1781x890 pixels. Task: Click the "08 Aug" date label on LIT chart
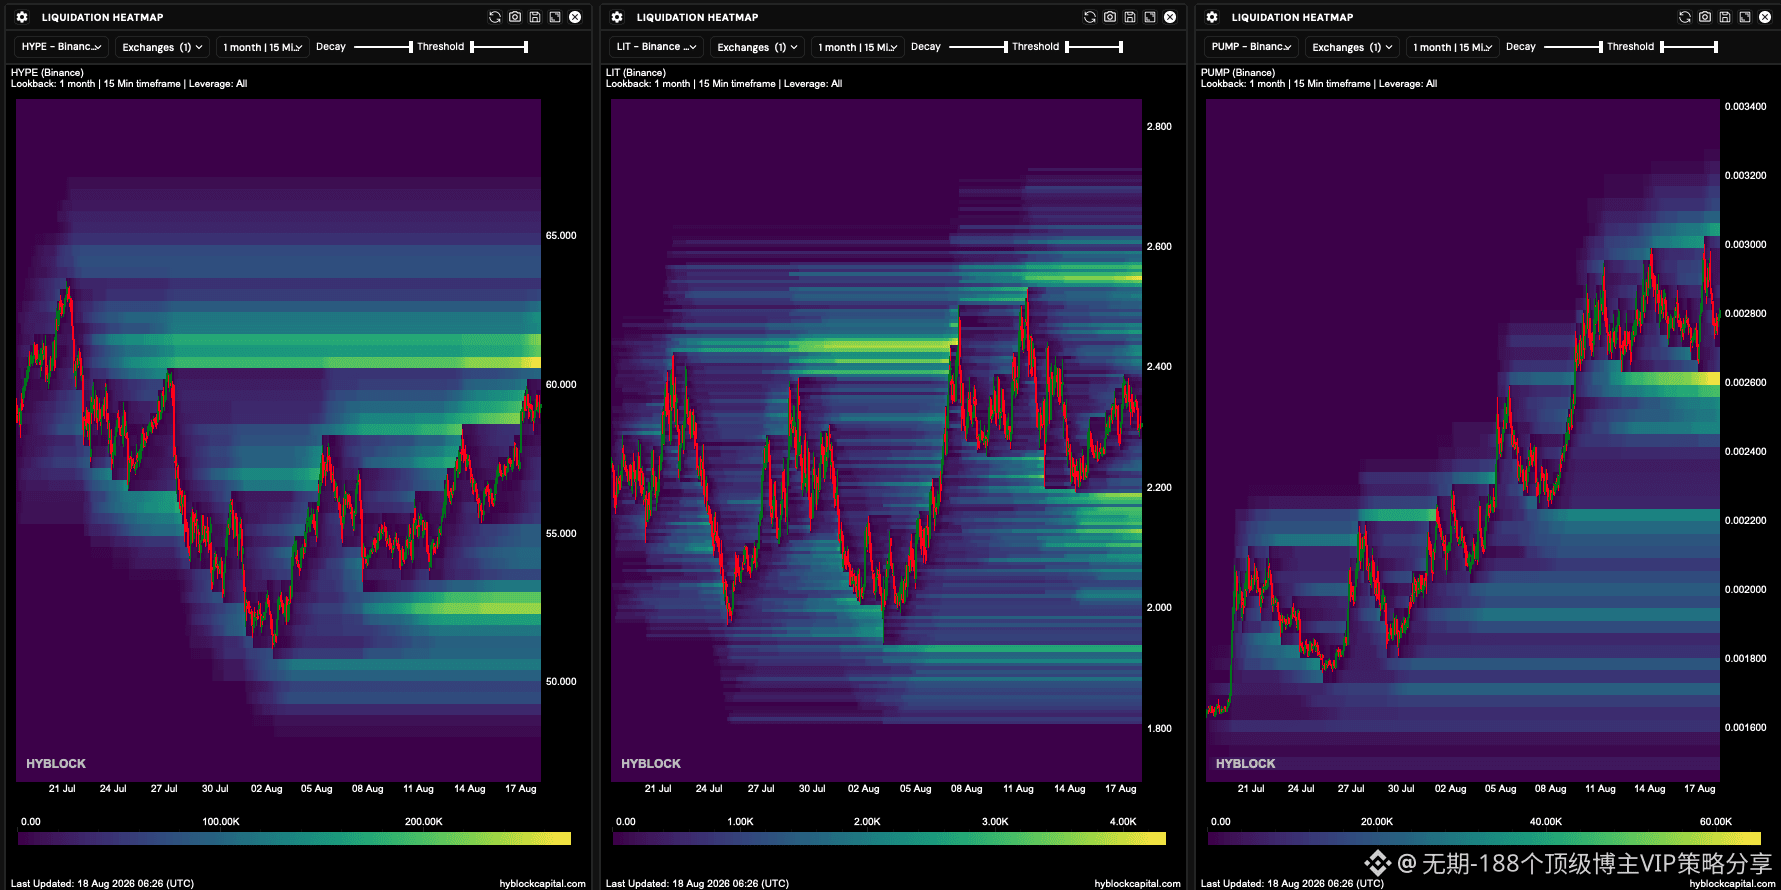point(967,789)
